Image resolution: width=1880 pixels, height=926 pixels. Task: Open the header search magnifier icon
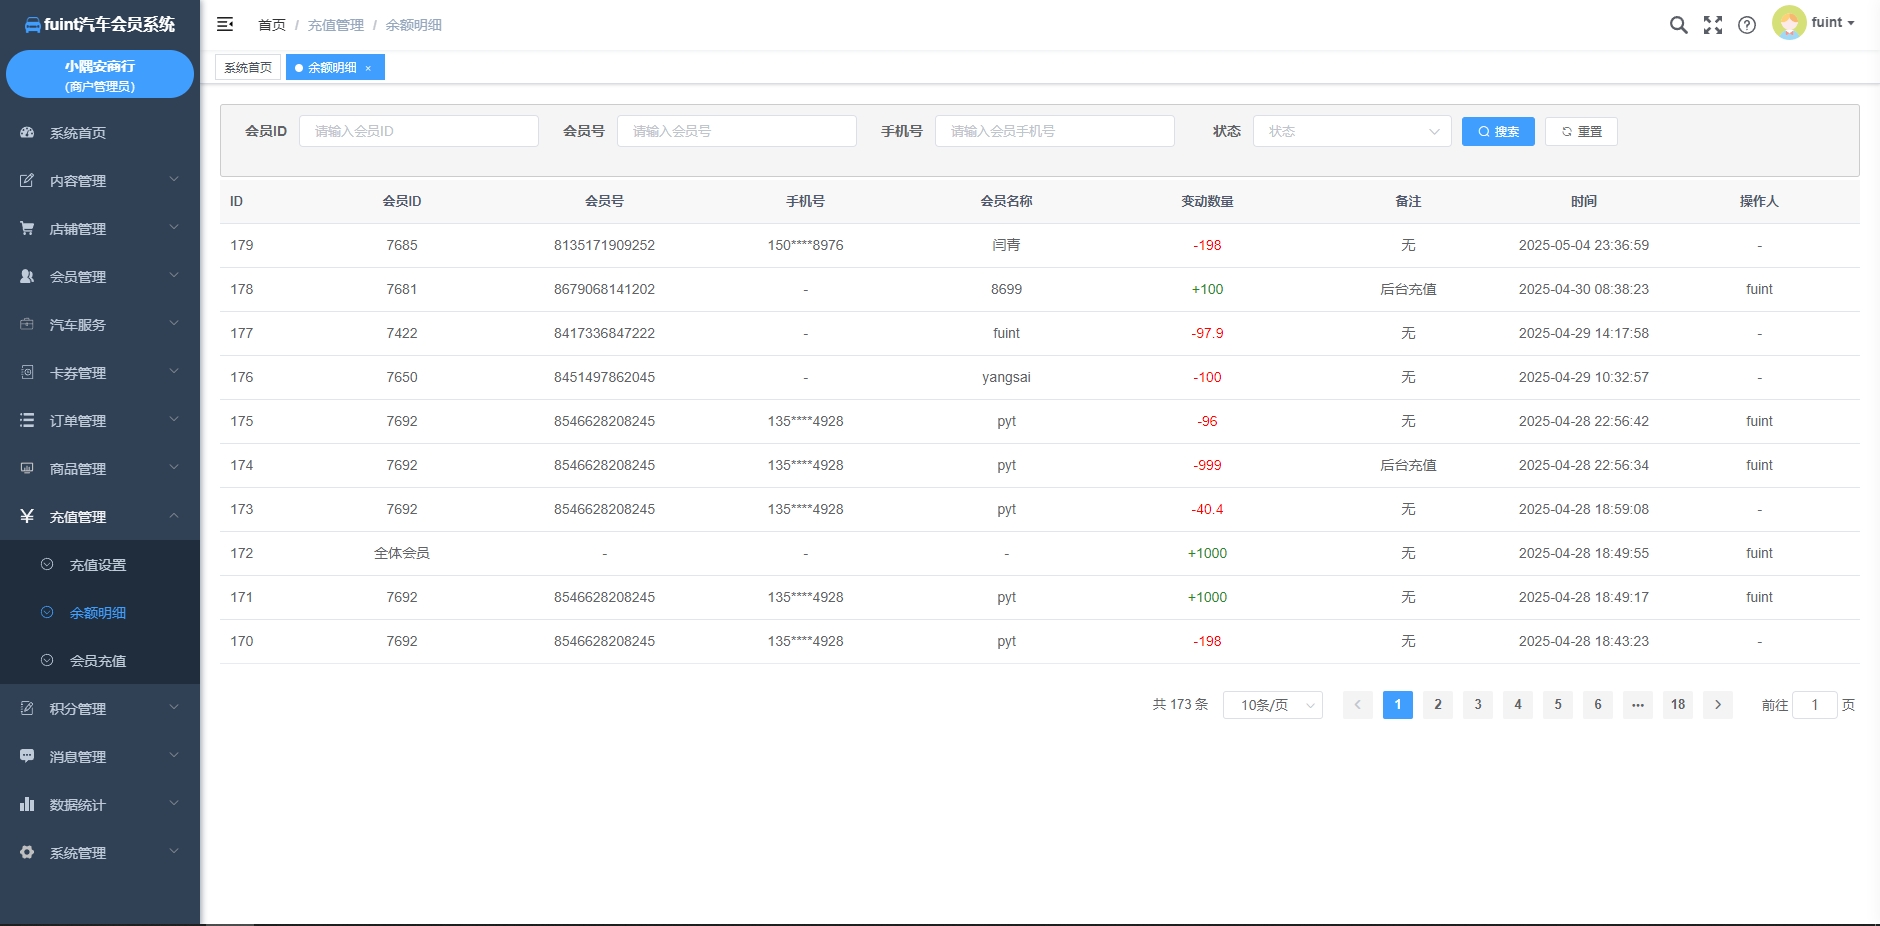tap(1678, 25)
